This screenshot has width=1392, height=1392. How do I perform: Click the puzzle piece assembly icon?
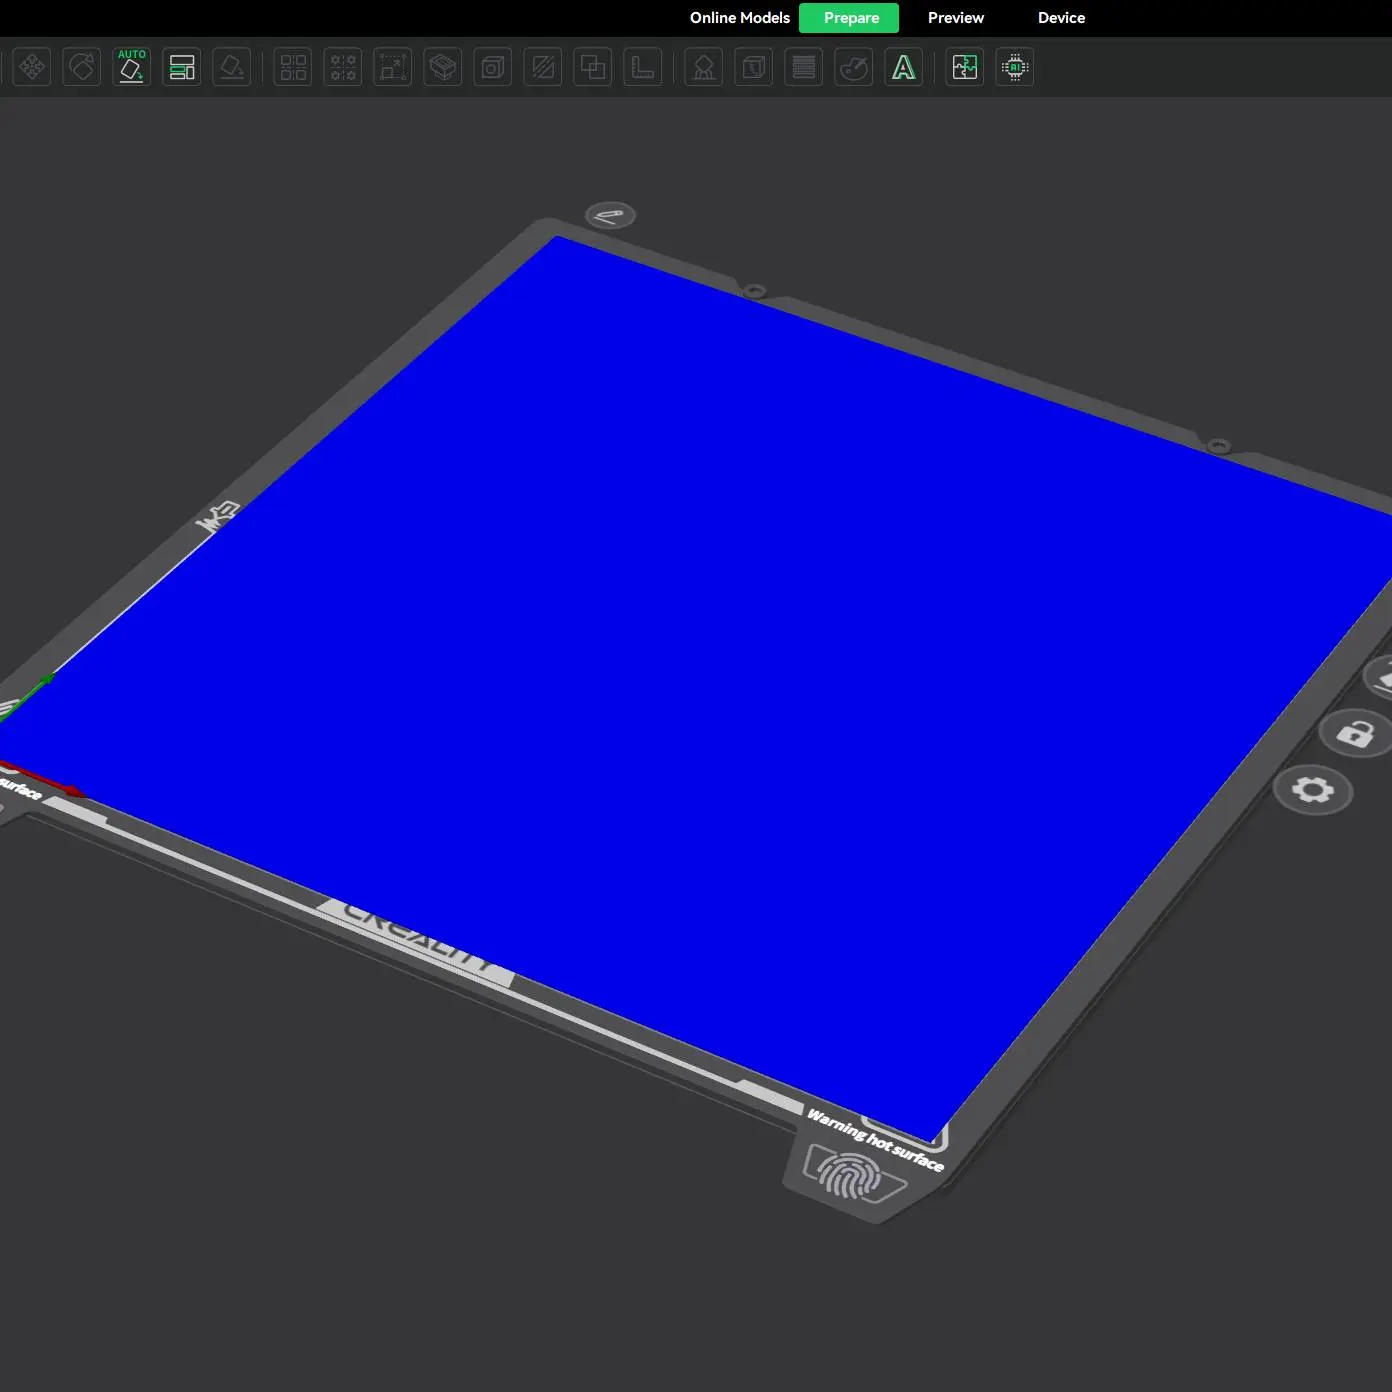pyautogui.click(x=965, y=67)
